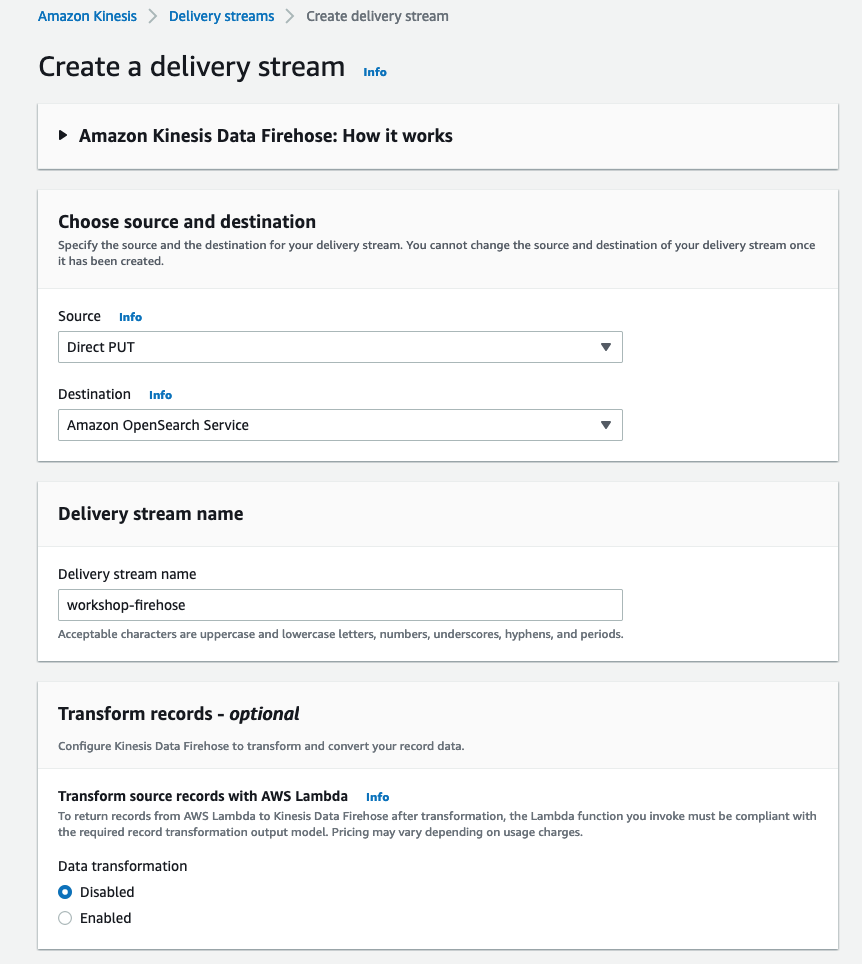The width and height of the screenshot is (862, 964).
Task: Click the Data transformation label
Action: coord(122,866)
